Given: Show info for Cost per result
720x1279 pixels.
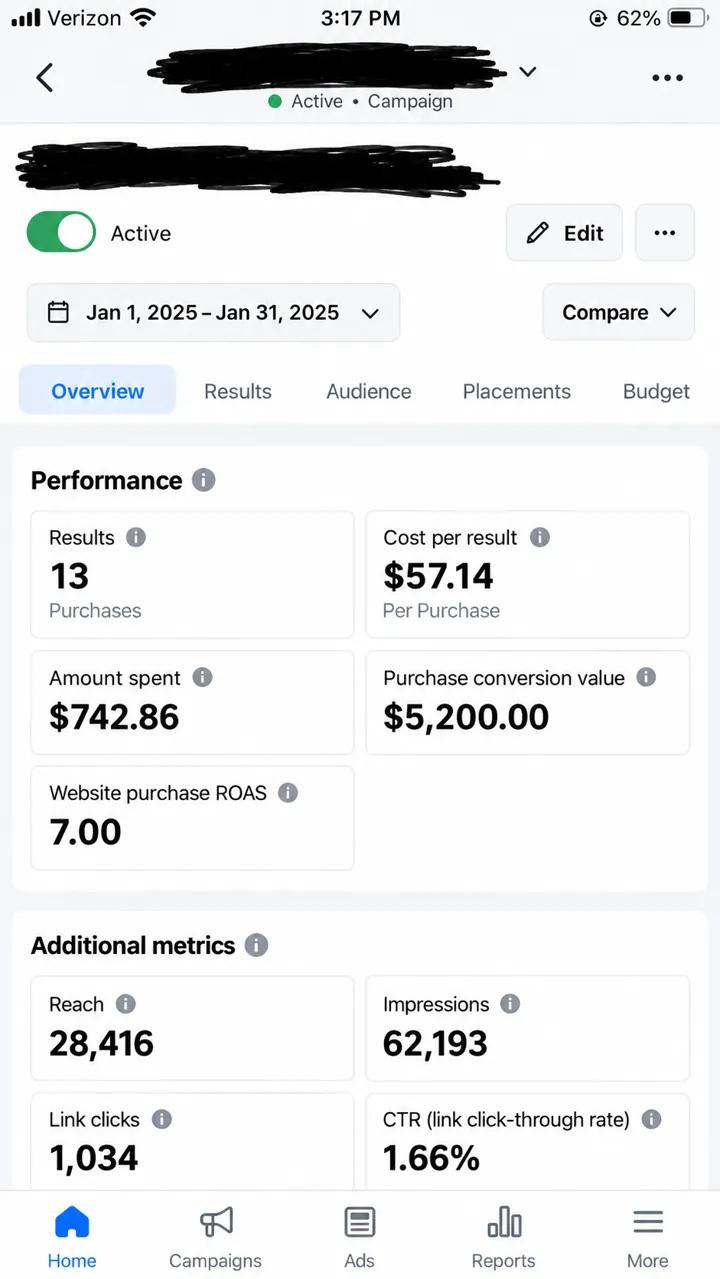Looking at the screenshot, I should click(540, 537).
